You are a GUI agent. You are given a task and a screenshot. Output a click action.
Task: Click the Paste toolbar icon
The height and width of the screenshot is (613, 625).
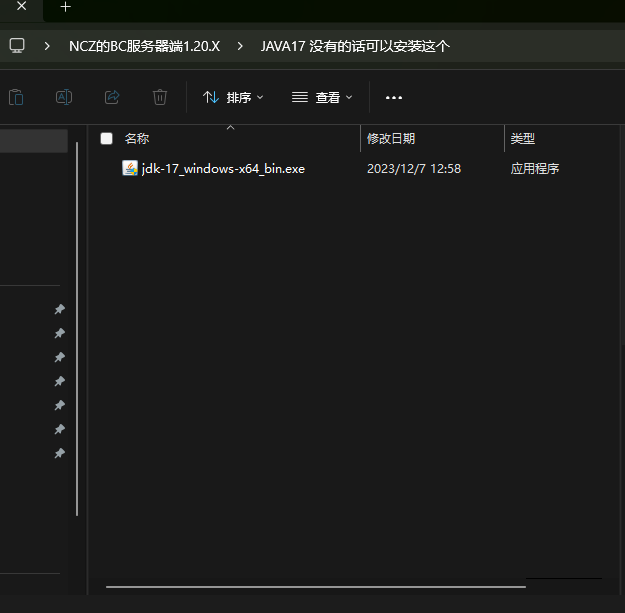click(16, 97)
